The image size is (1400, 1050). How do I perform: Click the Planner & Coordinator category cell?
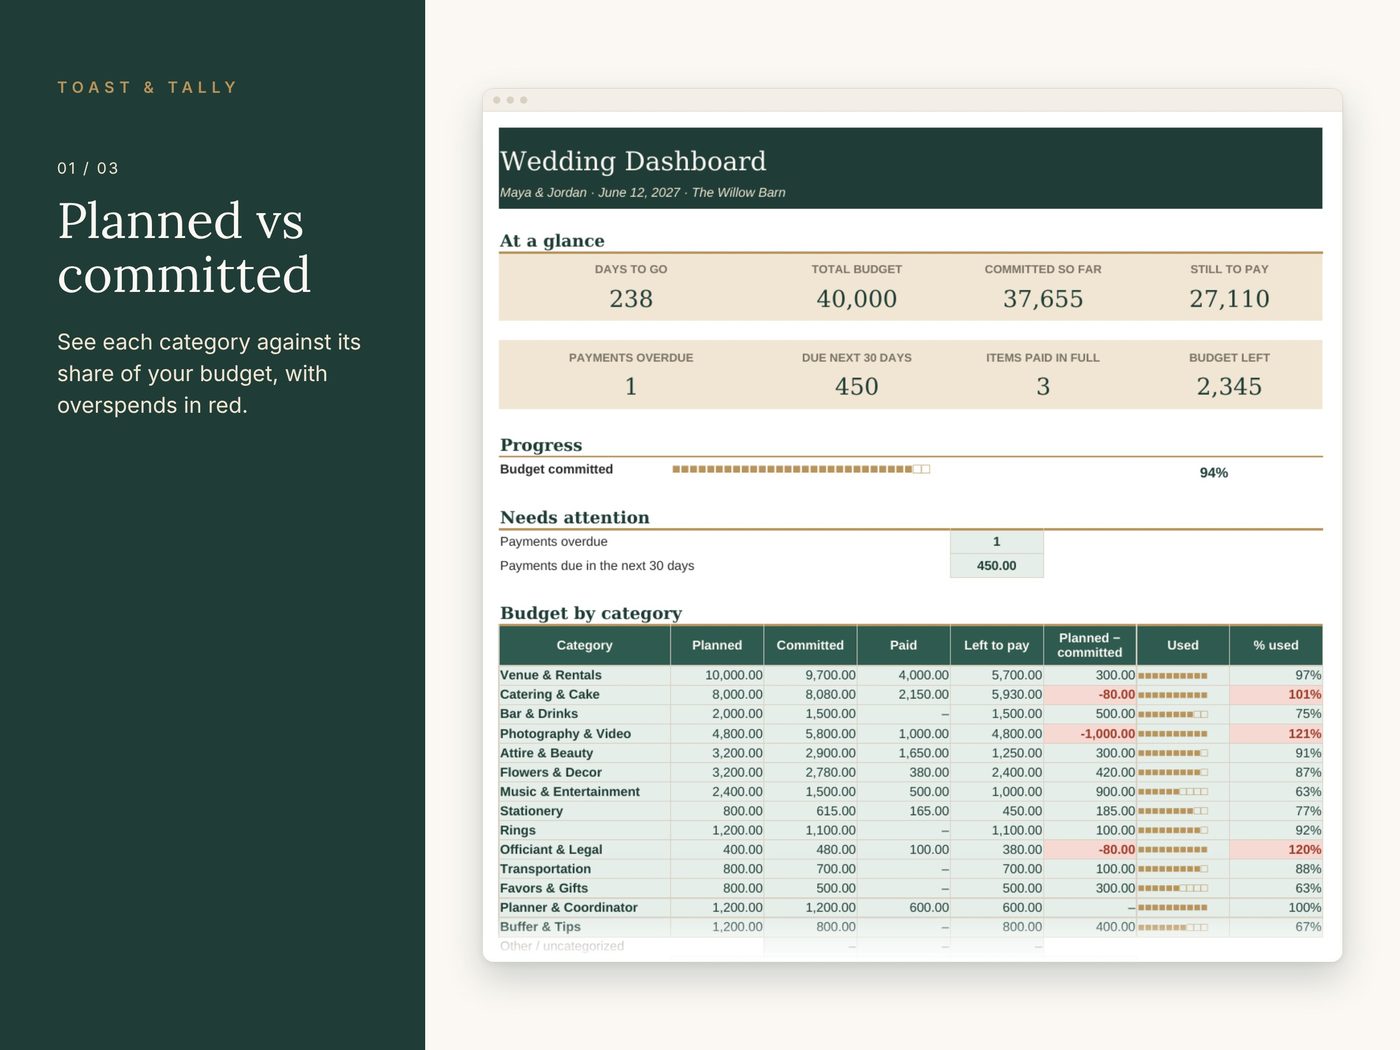click(x=585, y=908)
